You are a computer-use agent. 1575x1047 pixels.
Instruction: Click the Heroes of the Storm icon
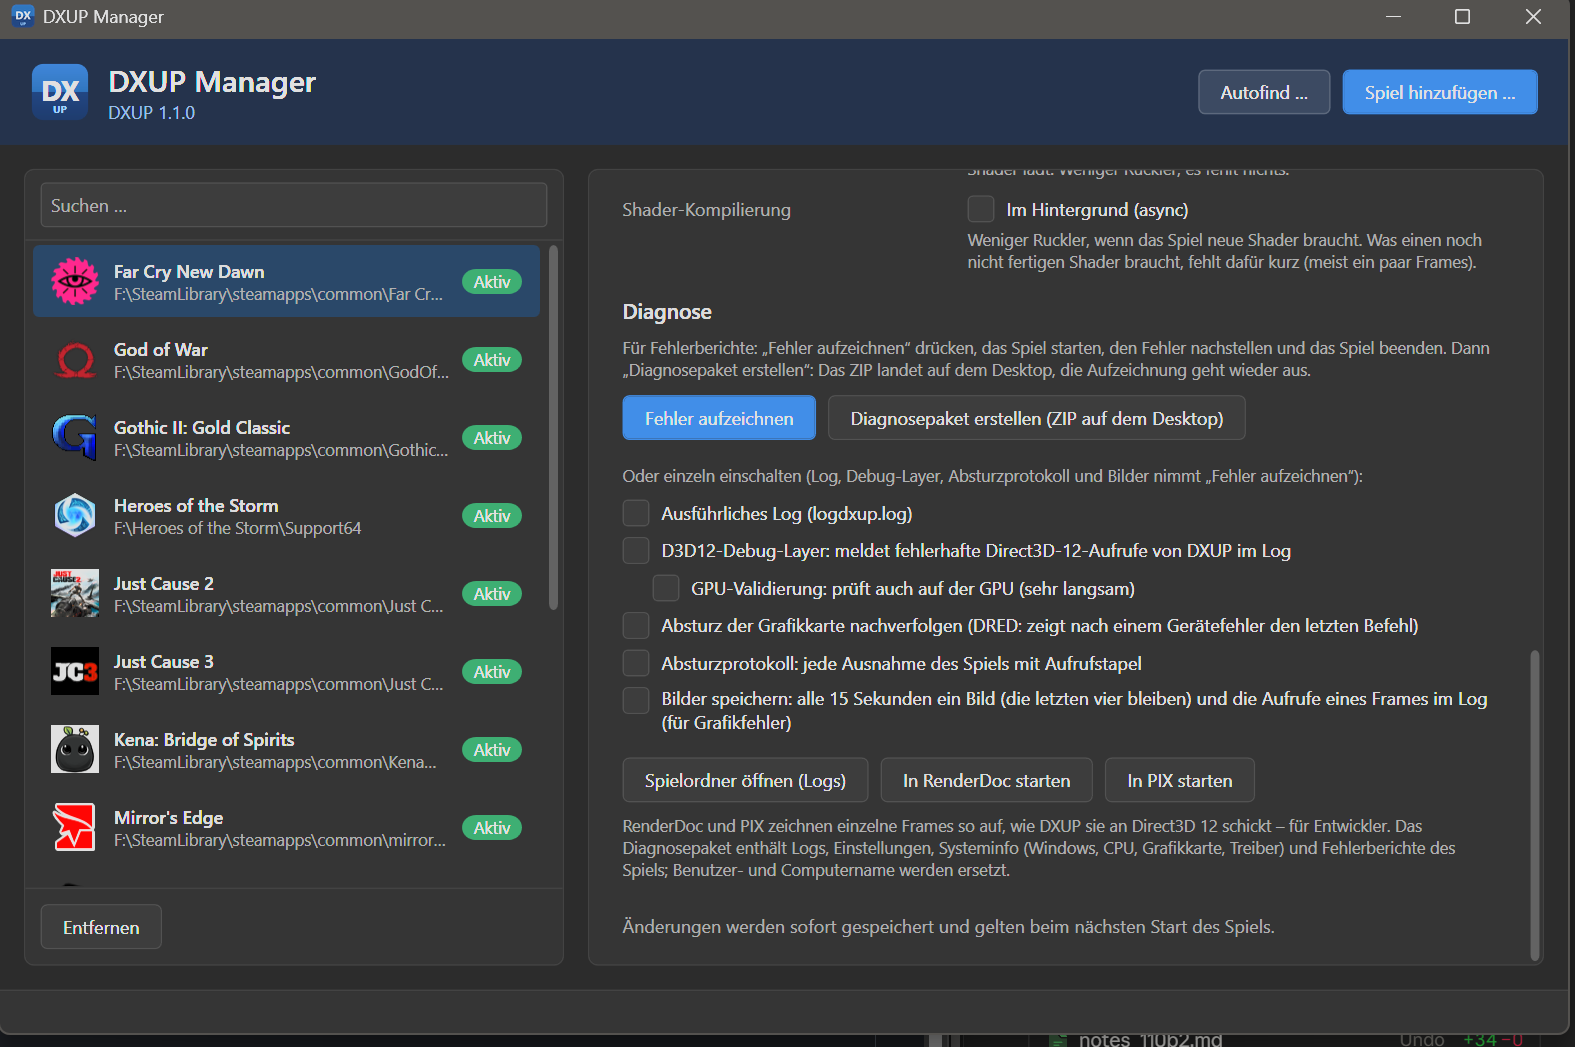(x=75, y=515)
